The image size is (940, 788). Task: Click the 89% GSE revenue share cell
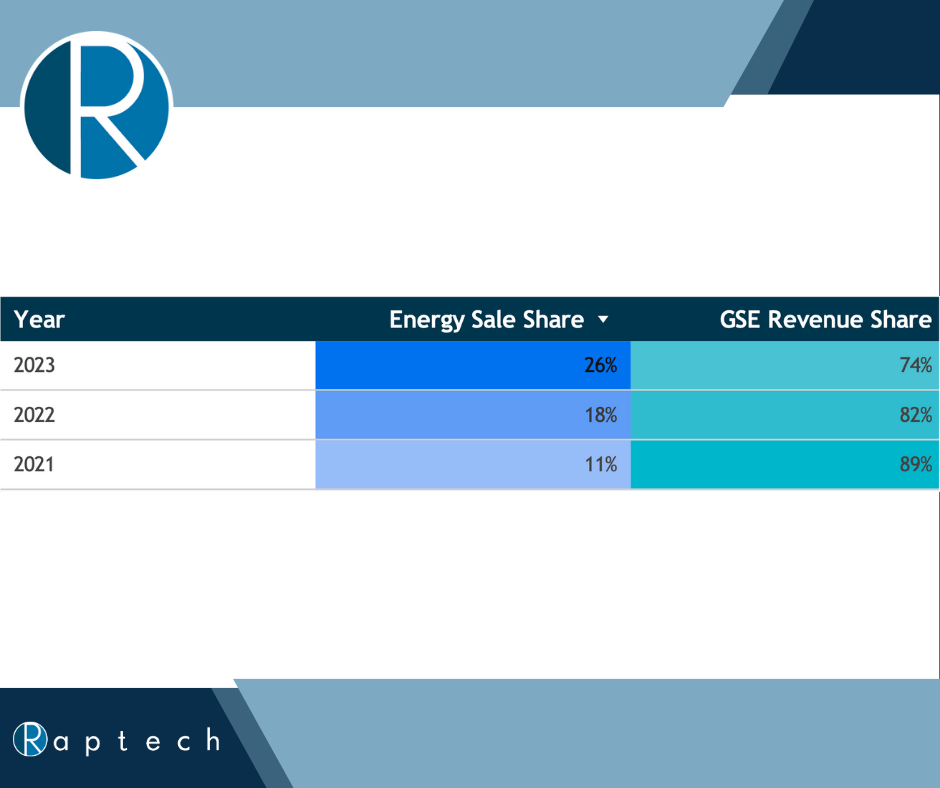785,465
